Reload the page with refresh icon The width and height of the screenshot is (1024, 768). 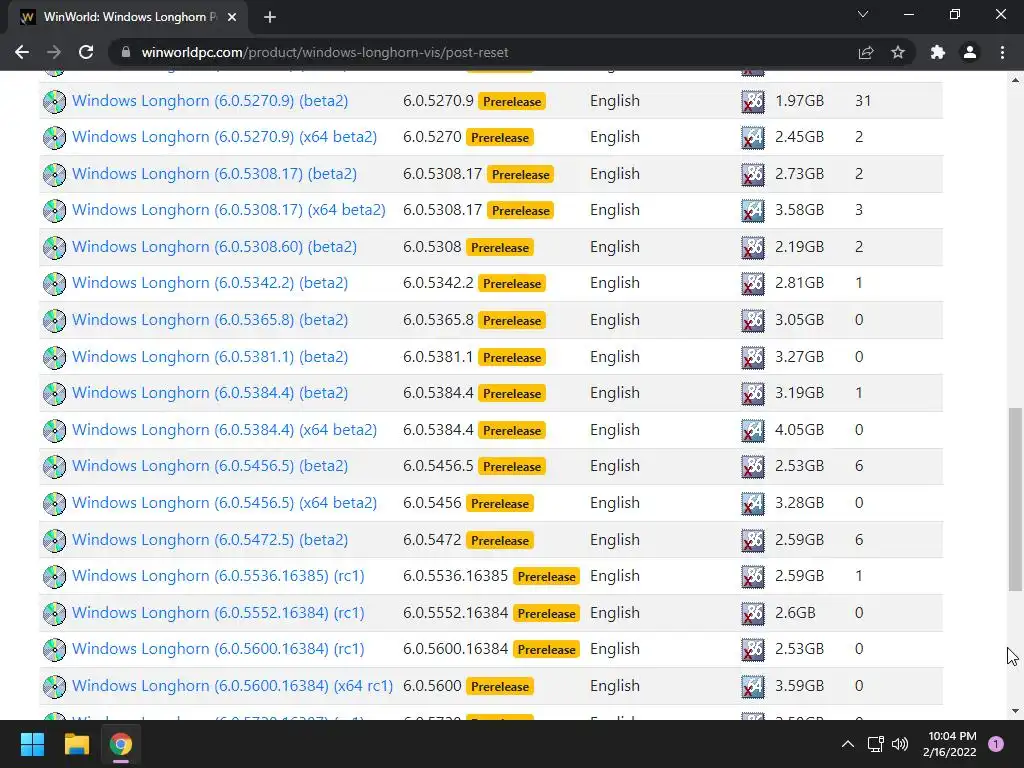point(86,52)
